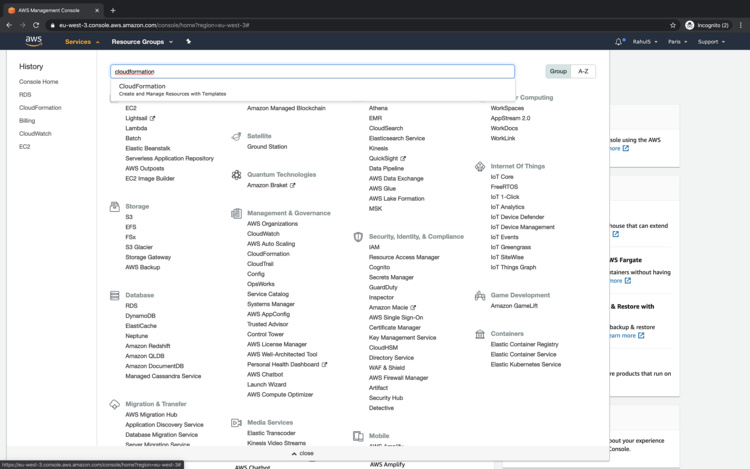Select CloudFormation search suggestion
This screenshot has height=469, width=750.
[142, 87]
